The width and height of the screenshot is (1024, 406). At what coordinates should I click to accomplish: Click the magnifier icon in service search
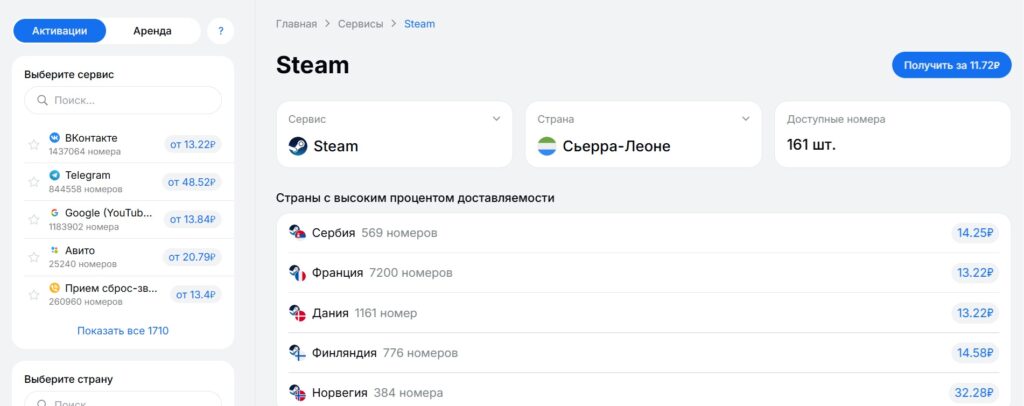point(42,101)
